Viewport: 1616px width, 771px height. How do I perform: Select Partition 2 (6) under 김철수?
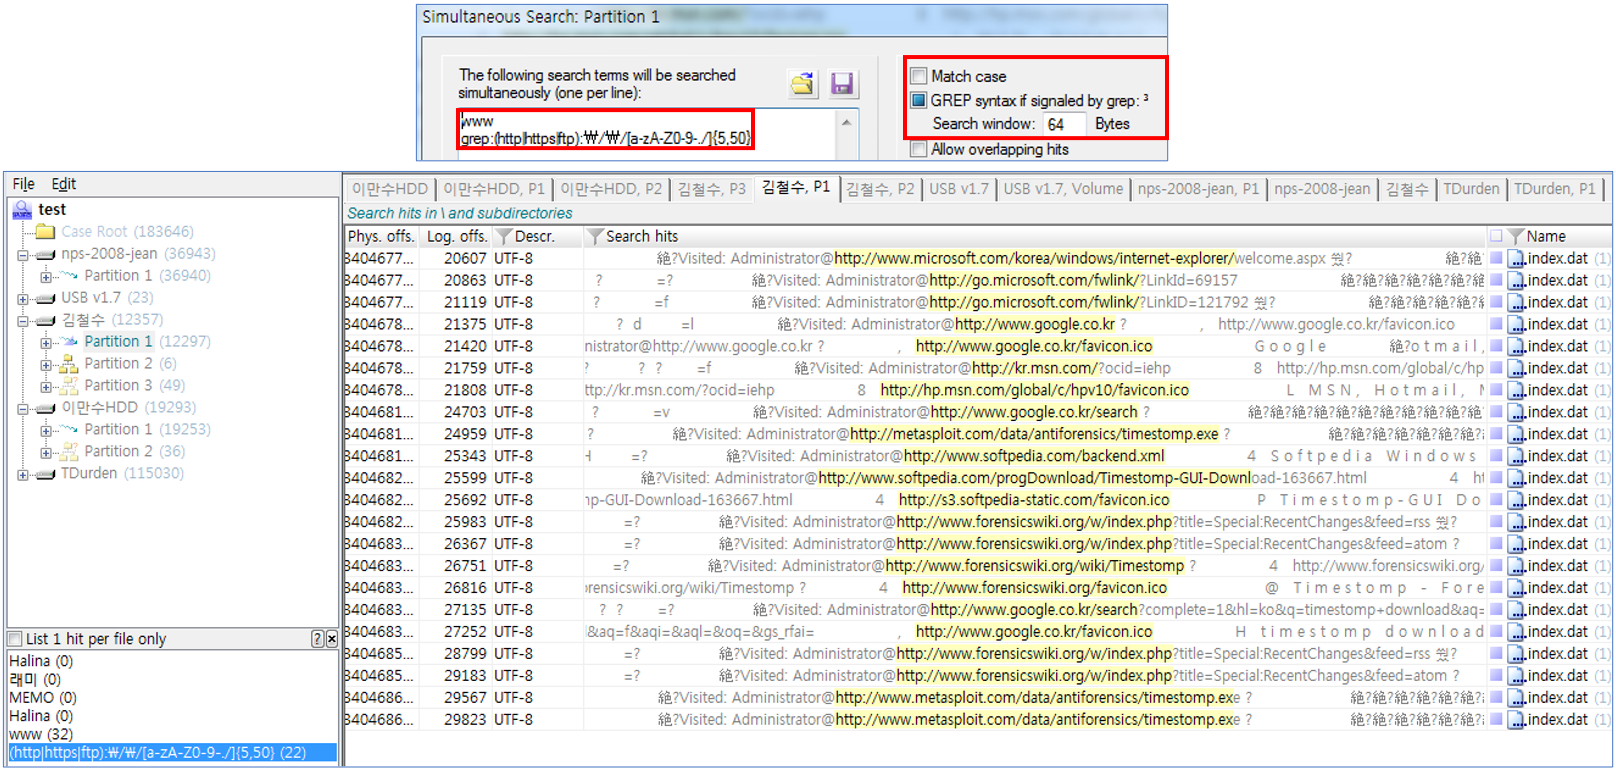pyautogui.click(x=130, y=364)
